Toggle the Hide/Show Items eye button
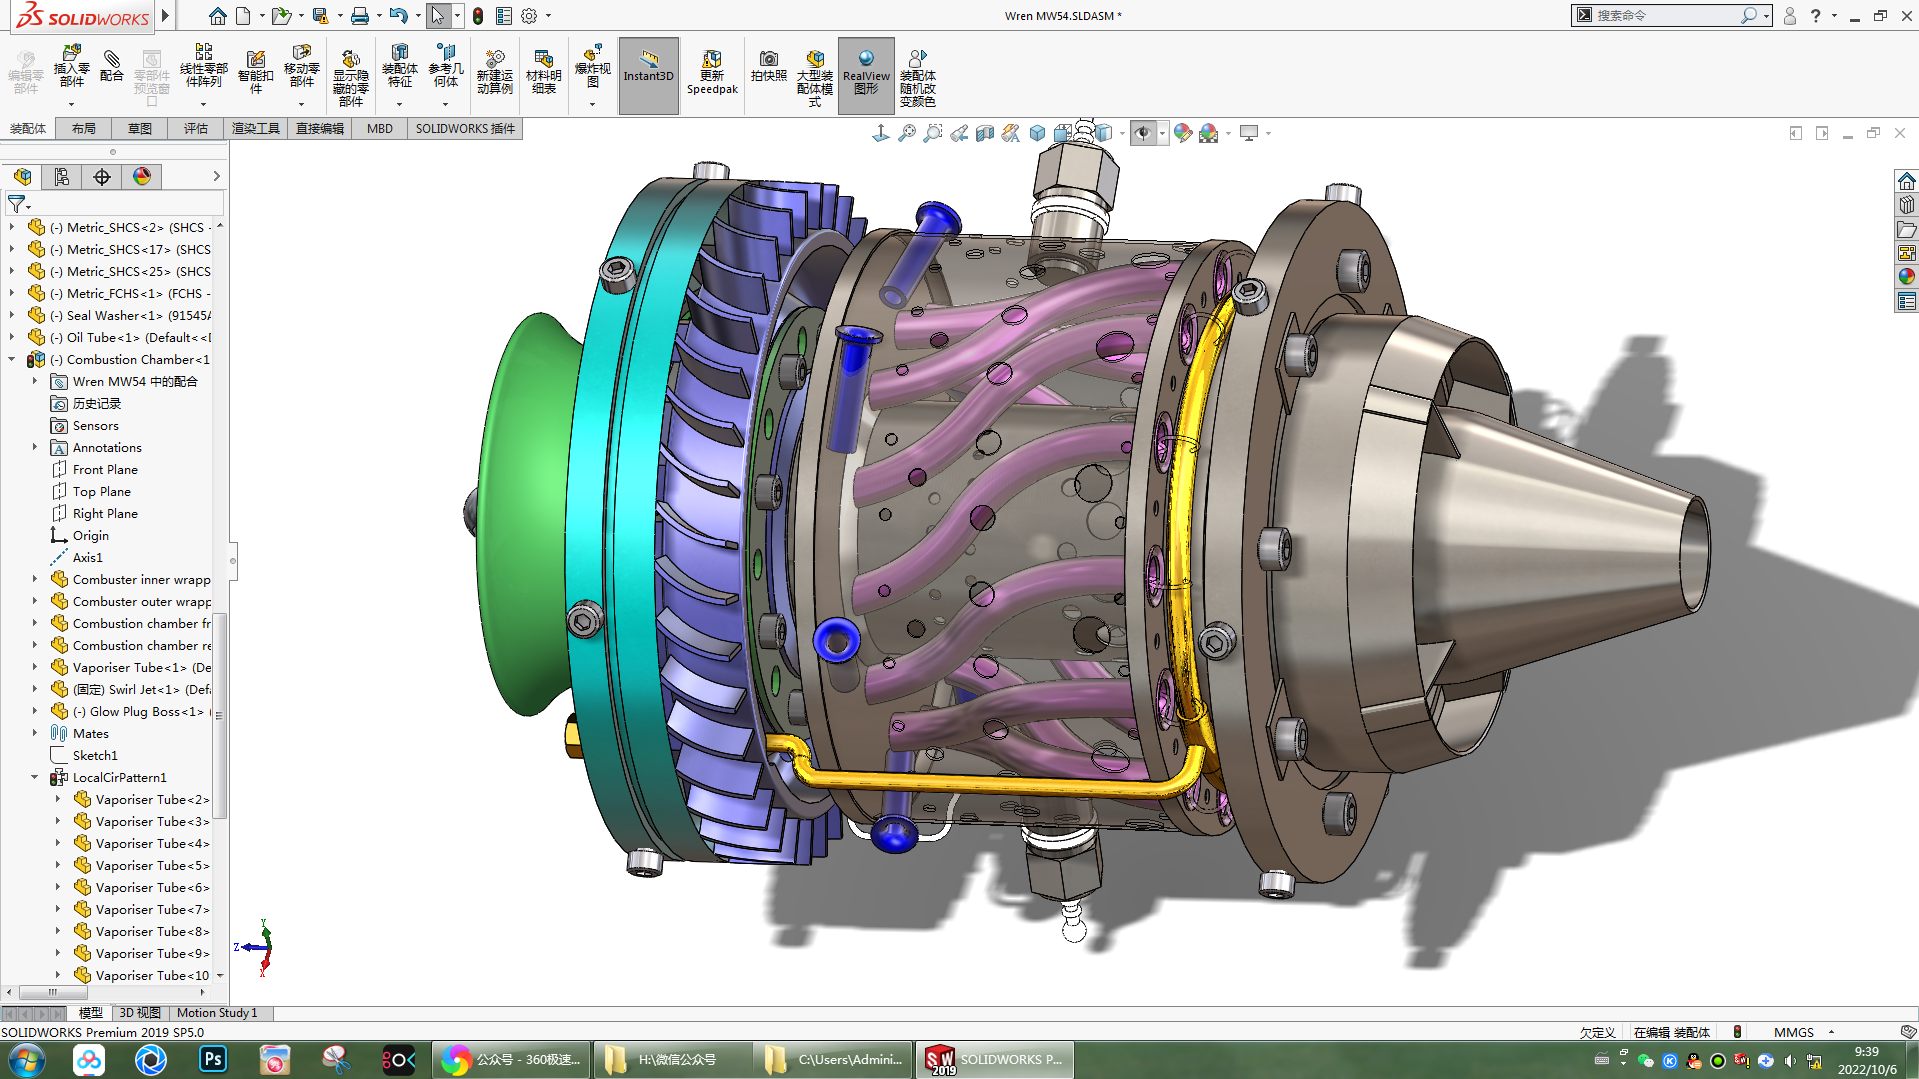This screenshot has width=1919, height=1079. coord(1143,133)
